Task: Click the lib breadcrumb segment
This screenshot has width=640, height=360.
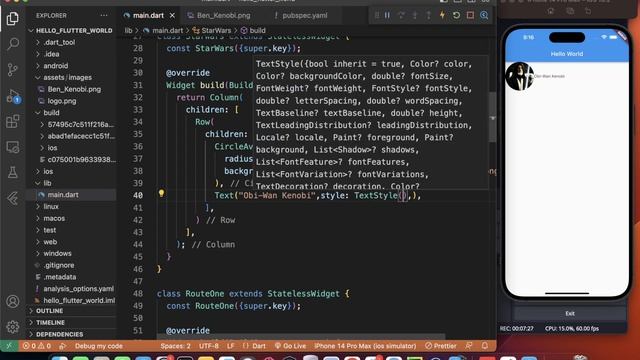Action: [x=129, y=30]
